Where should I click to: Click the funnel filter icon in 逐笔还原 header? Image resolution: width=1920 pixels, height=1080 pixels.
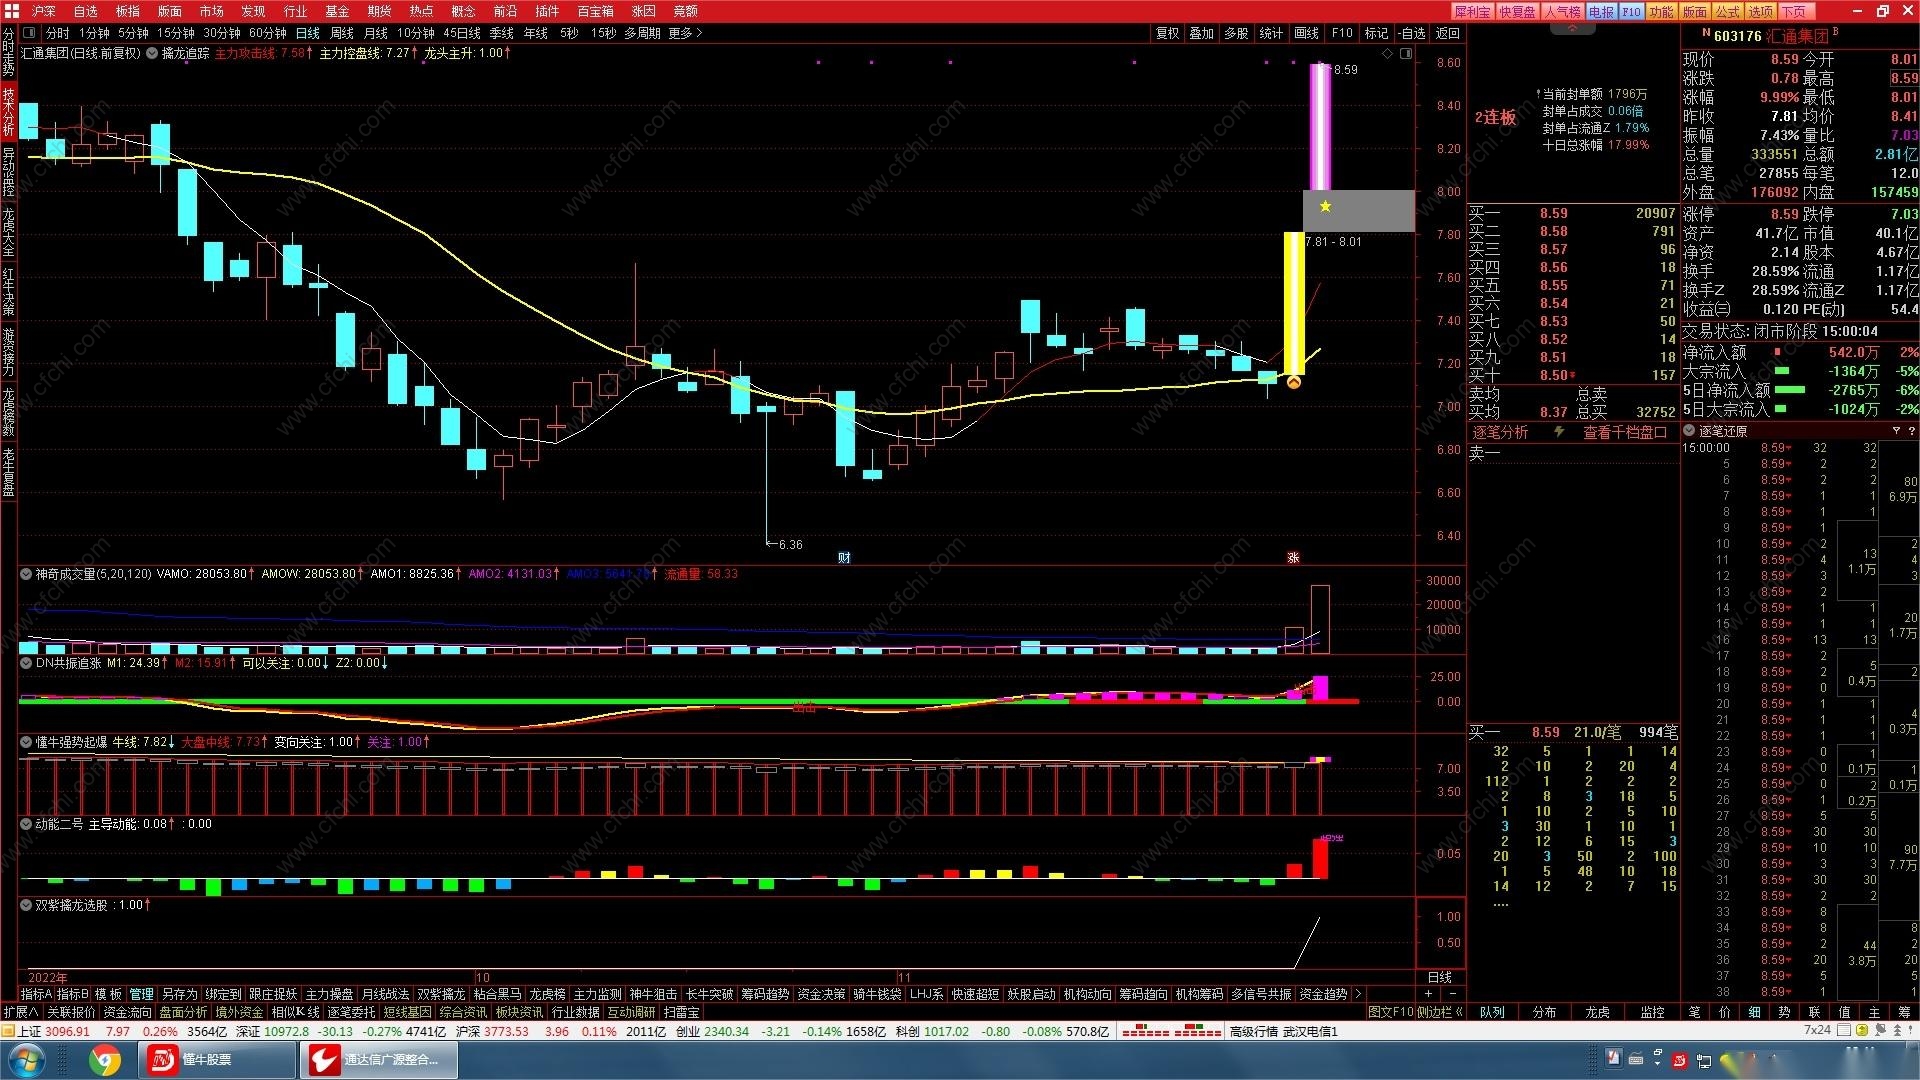pyautogui.click(x=1896, y=431)
